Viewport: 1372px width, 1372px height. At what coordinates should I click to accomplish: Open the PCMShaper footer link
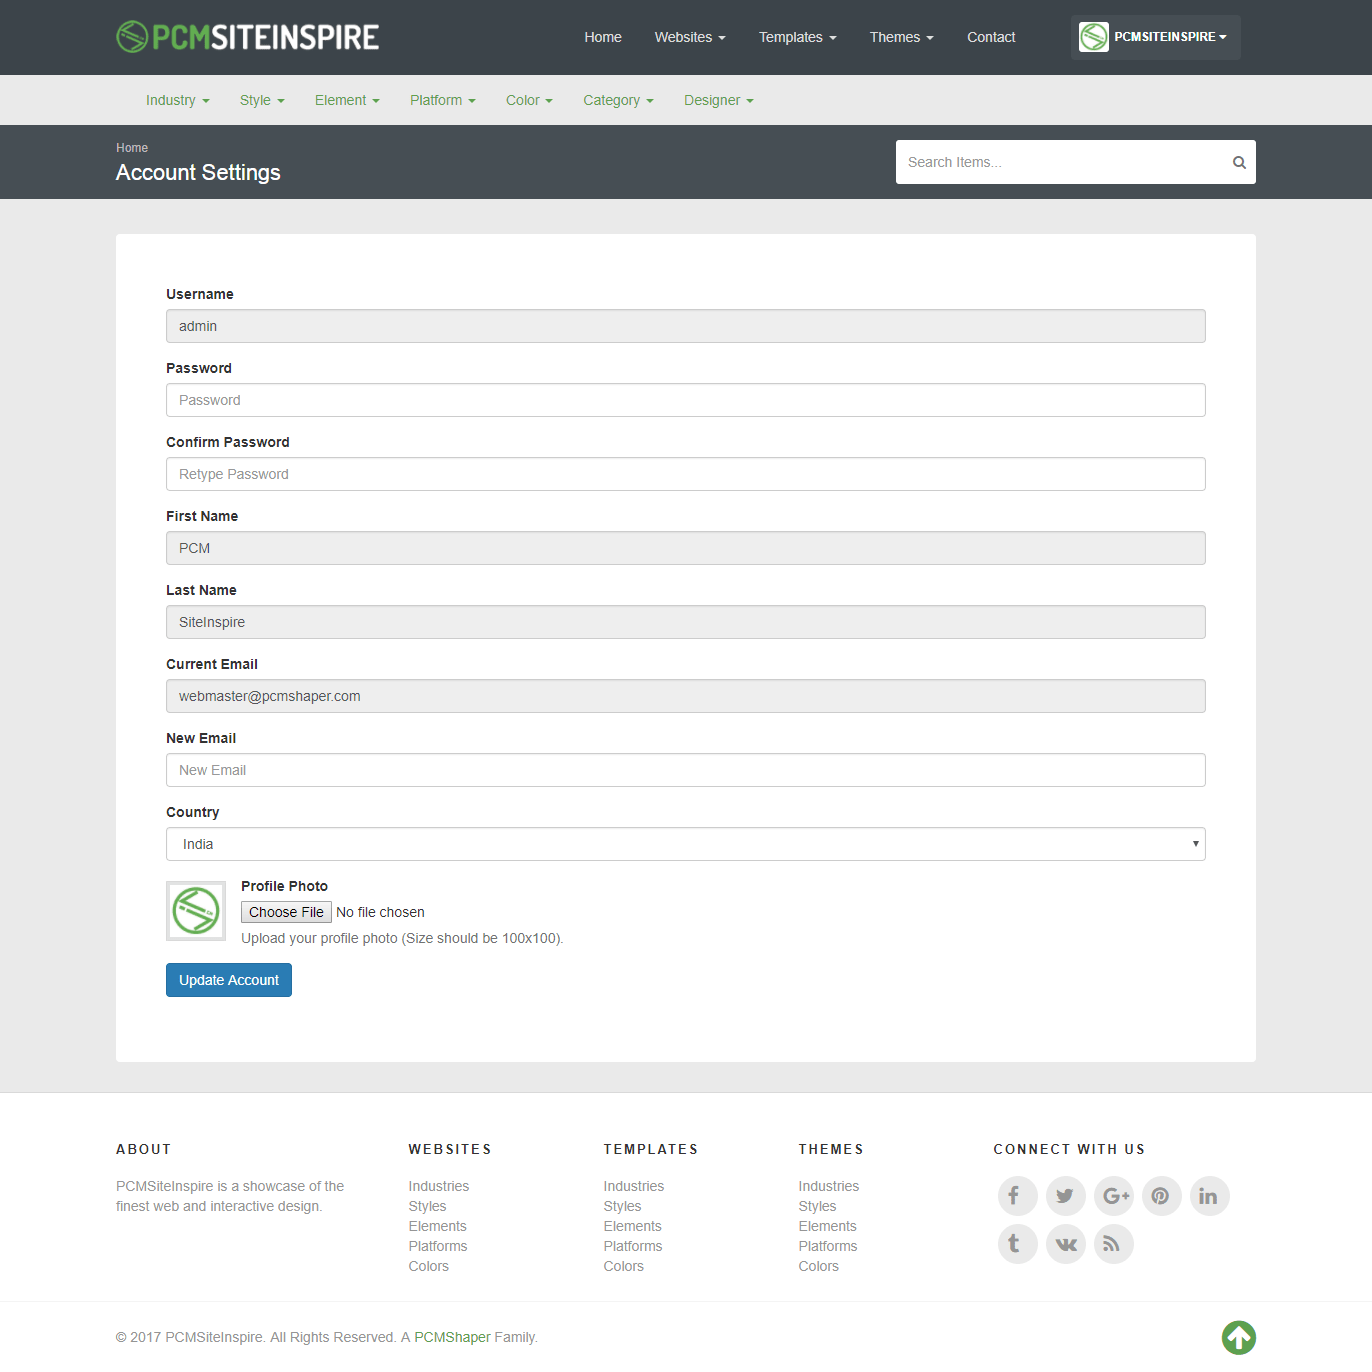(x=452, y=1337)
